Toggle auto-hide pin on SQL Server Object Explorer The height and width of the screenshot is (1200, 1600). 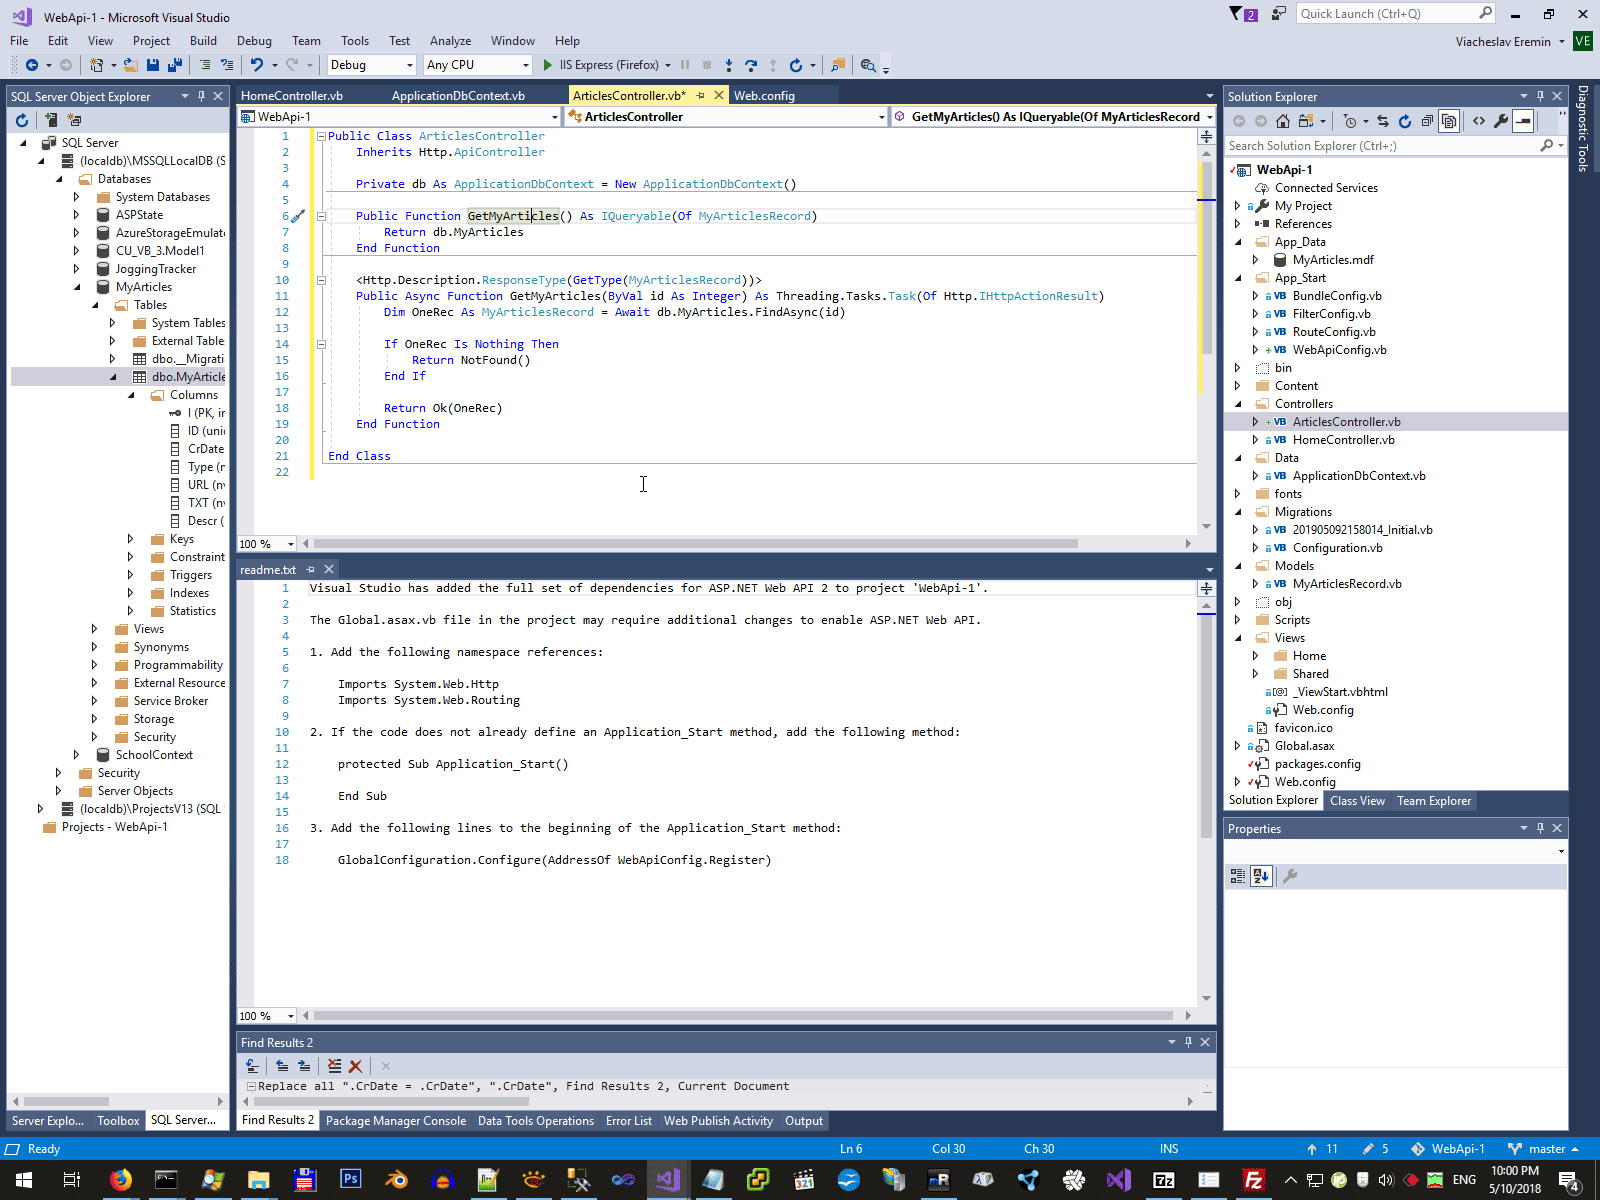pos(201,96)
